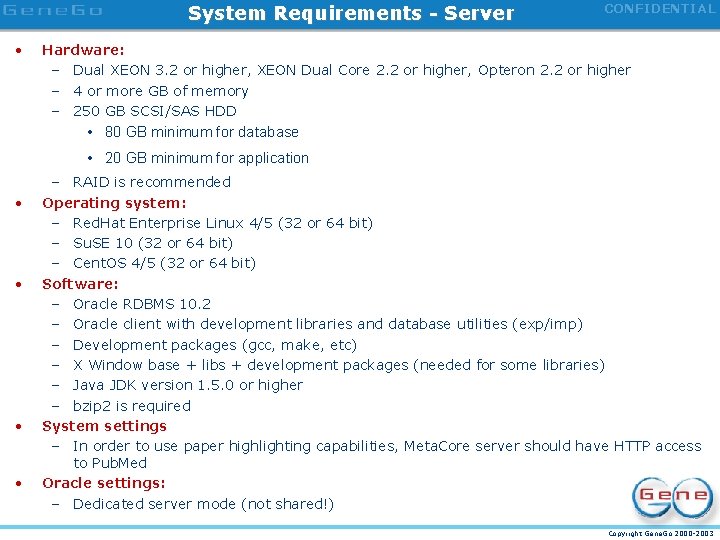The height and width of the screenshot is (540, 720).
Task: Click the GeneGo globe logo at bottom
Action: 673,498
